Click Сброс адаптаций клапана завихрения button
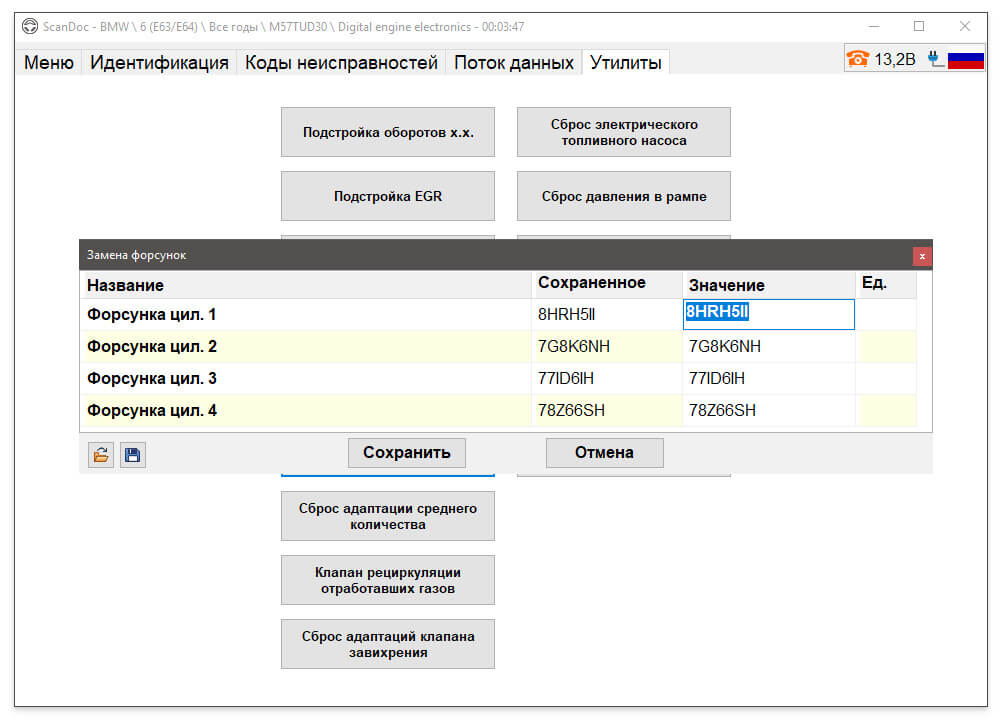1000x724 pixels. pos(388,644)
